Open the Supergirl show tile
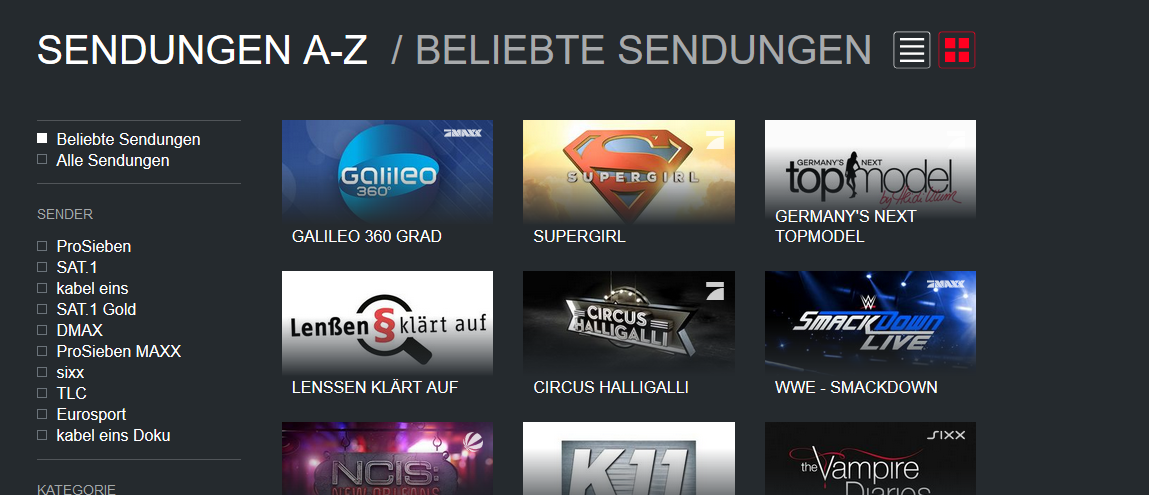This screenshot has width=1149, height=495. [629, 185]
